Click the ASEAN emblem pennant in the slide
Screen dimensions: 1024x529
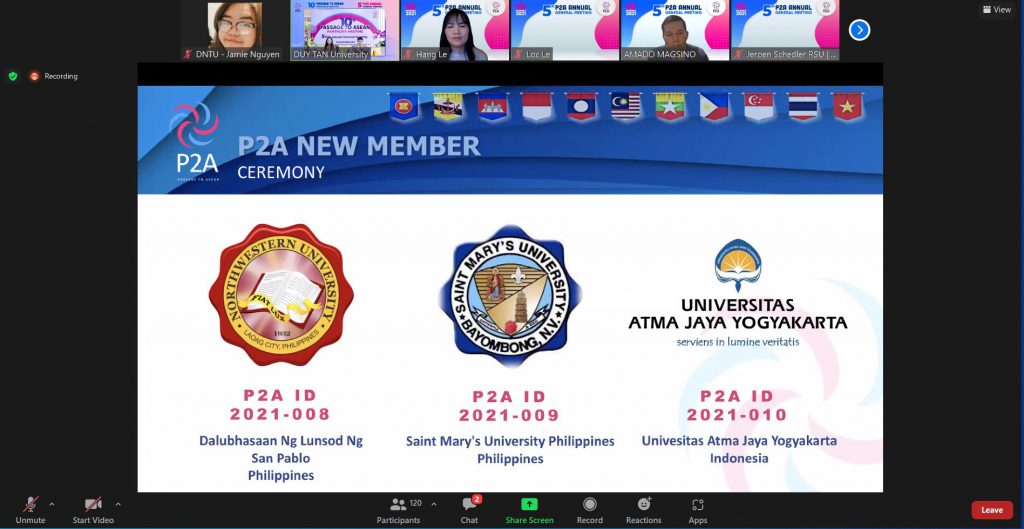[x=404, y=106]
